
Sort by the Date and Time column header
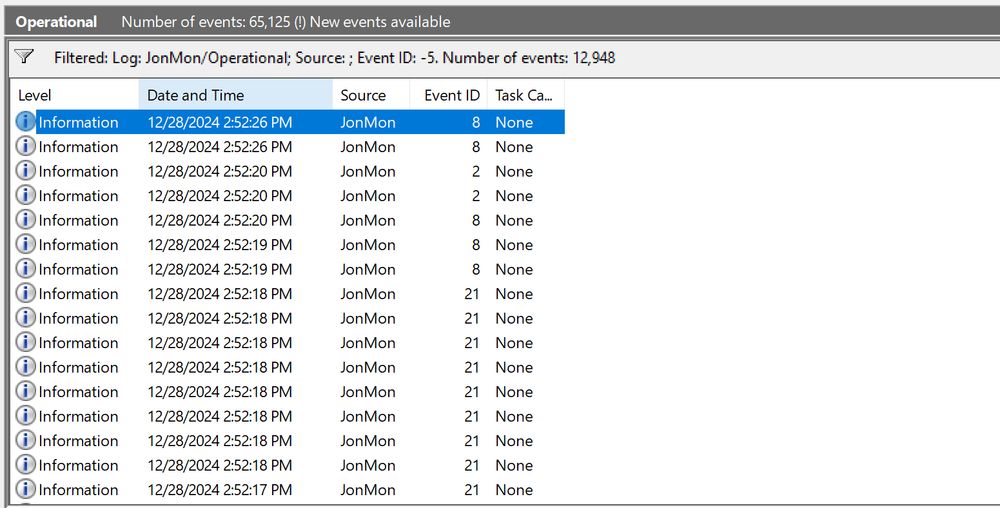(235, 95)
